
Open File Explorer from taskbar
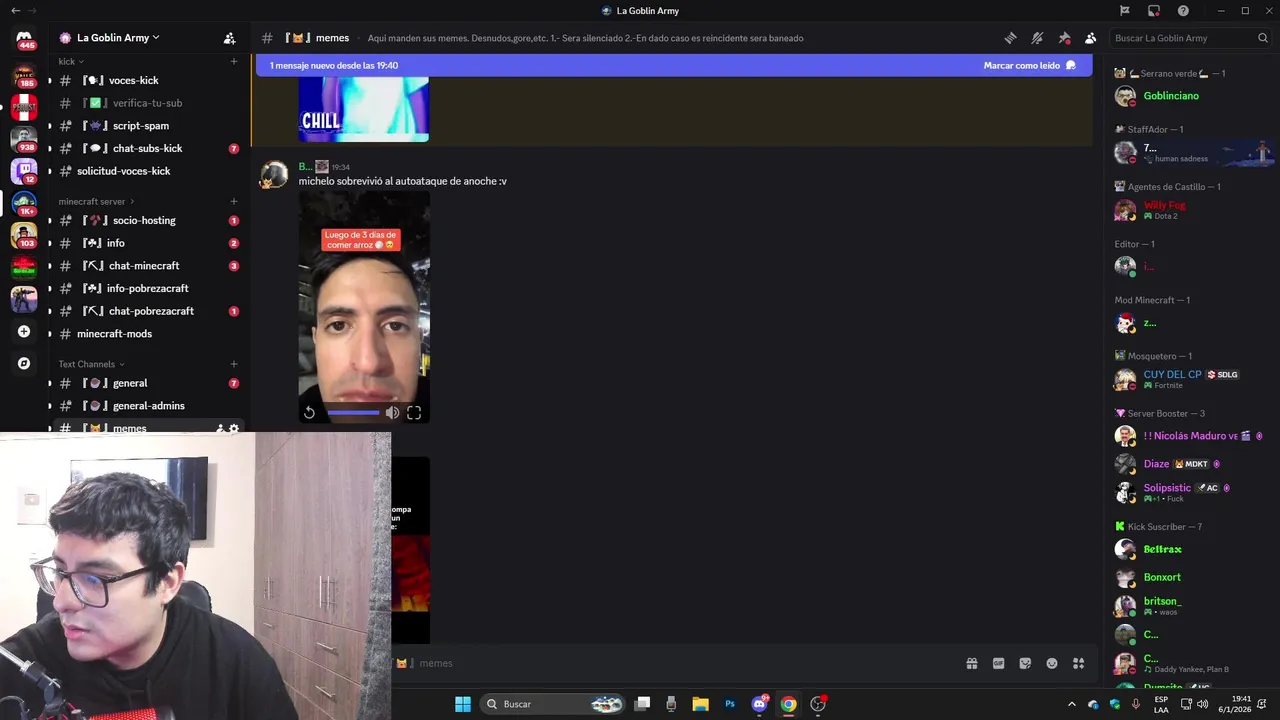click(x=700, y=704)
